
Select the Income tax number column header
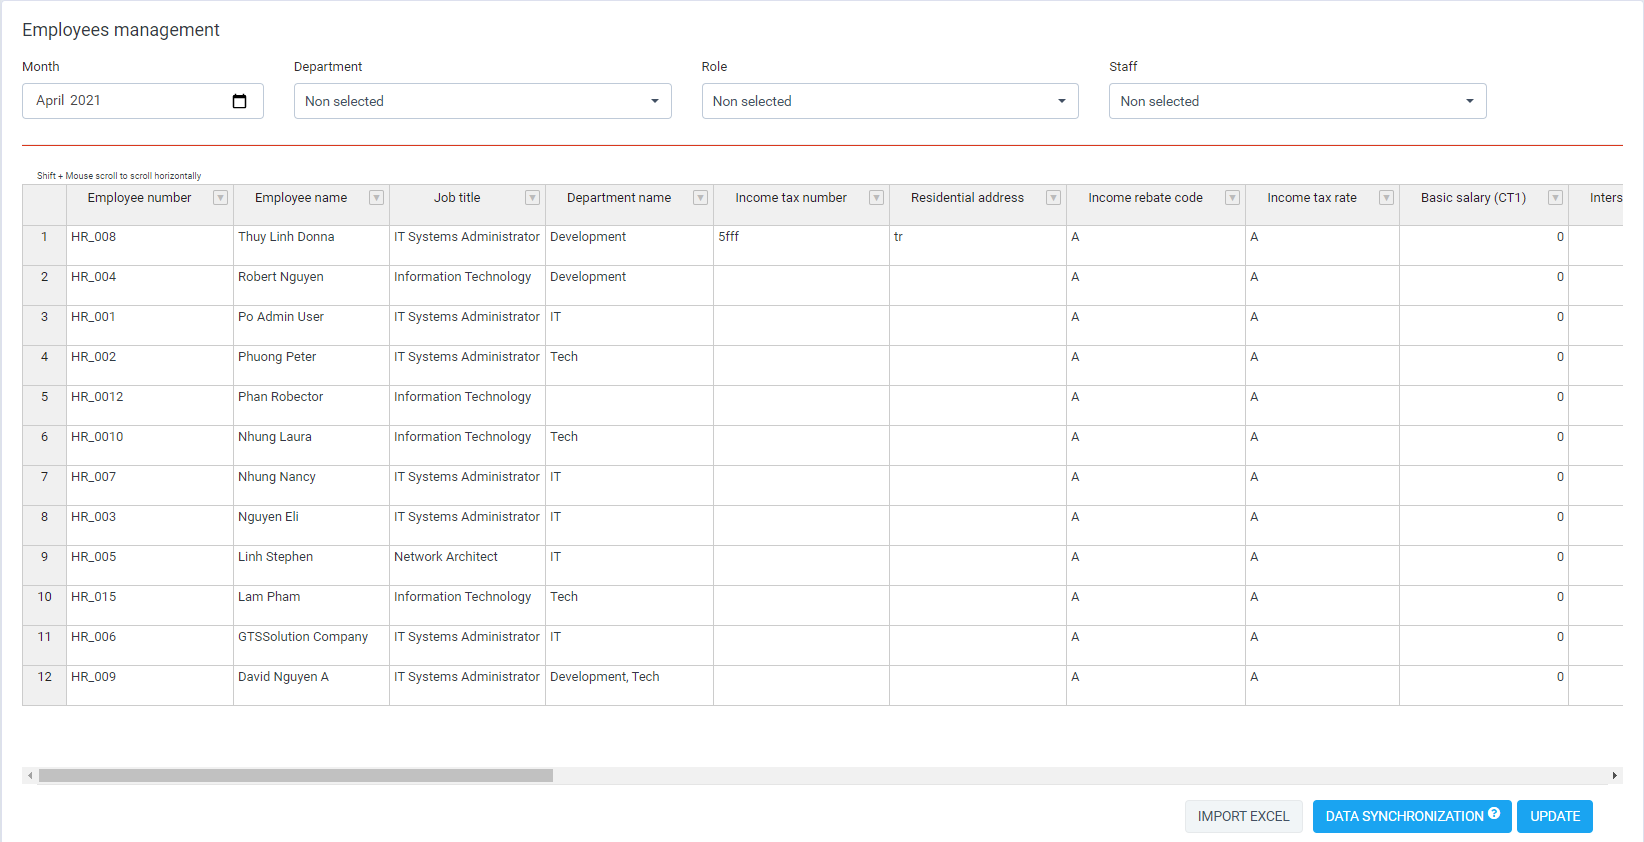click(802, 205)
